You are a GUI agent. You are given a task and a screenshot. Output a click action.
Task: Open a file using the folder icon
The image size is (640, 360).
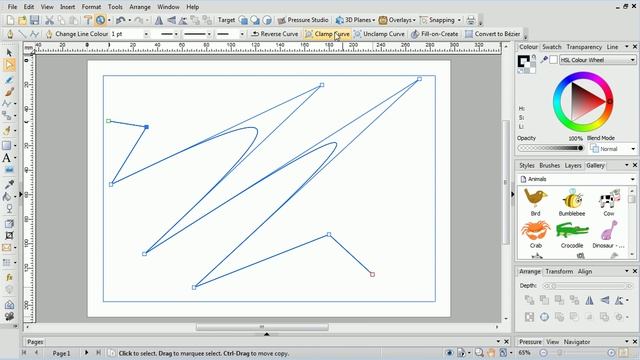coord(22,20)
